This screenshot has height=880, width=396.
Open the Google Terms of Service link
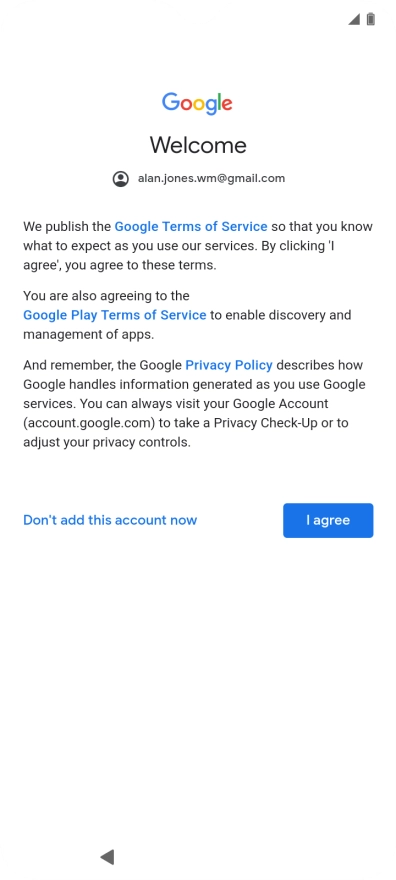pyautogui.click(x=191, y=227)
